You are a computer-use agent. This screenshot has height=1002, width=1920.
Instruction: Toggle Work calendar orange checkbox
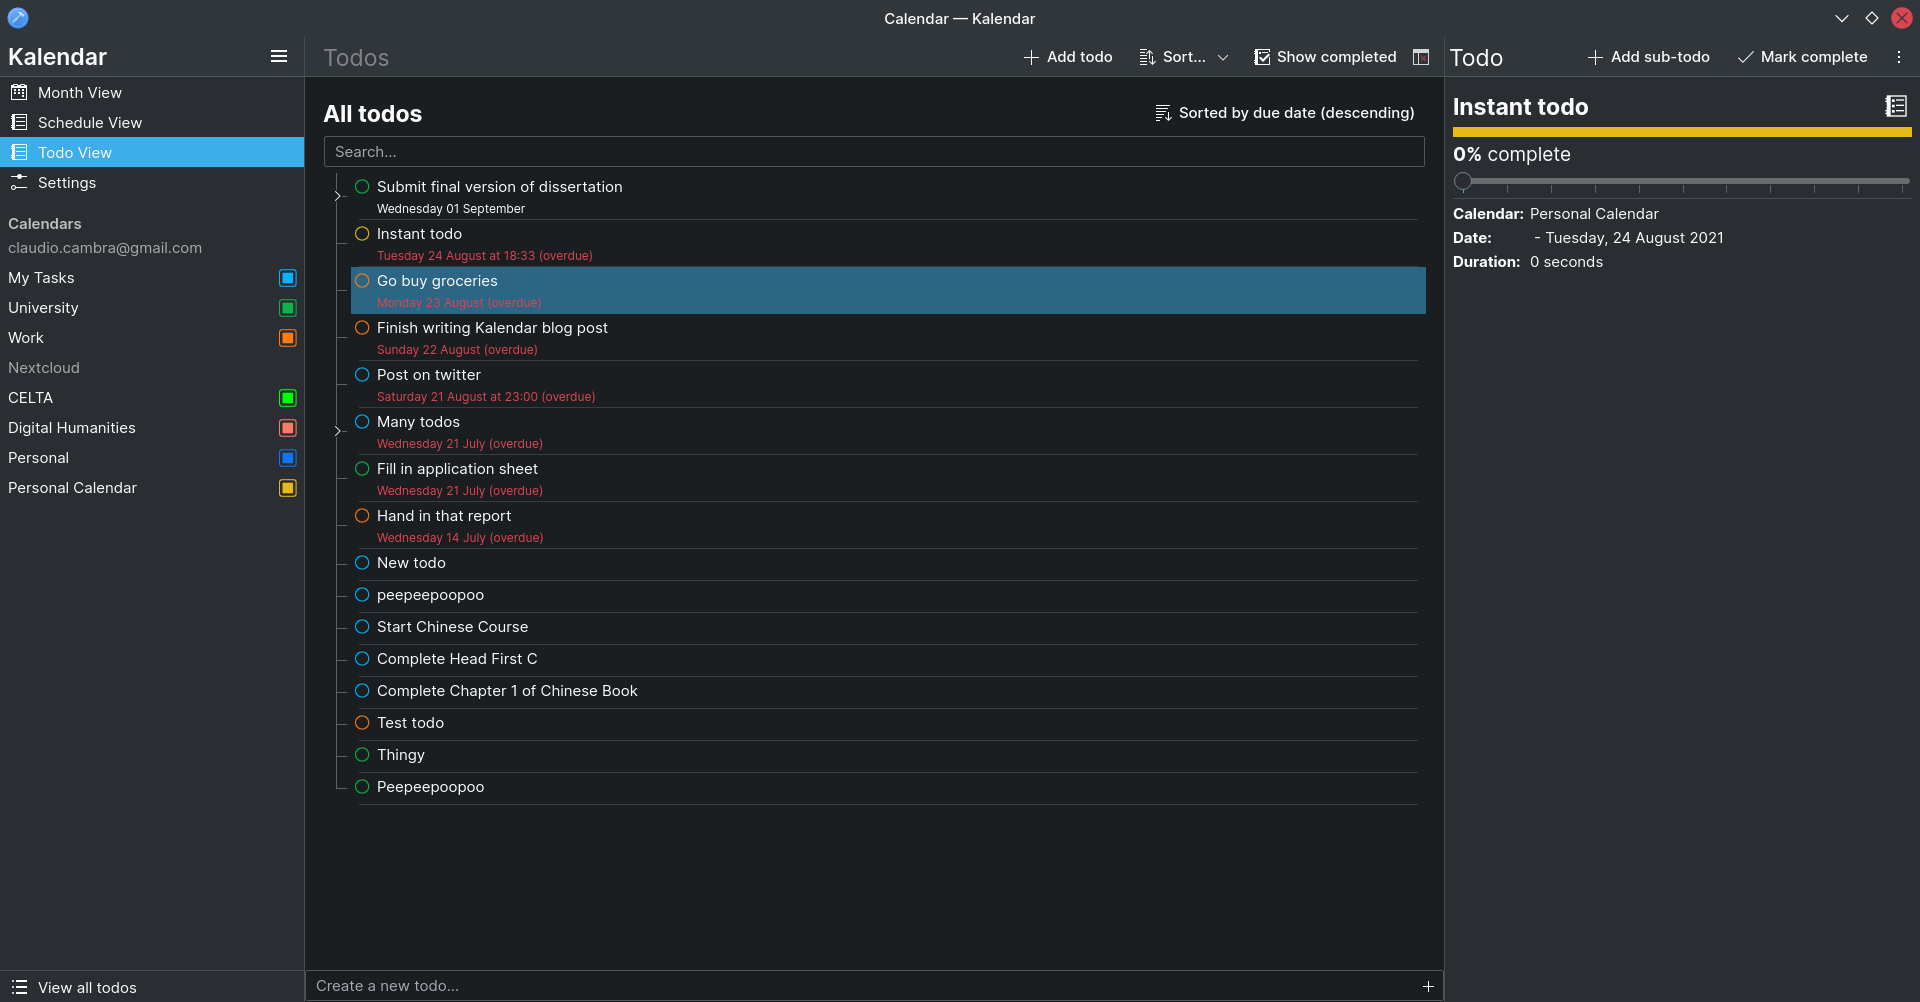tap(288, 338)
